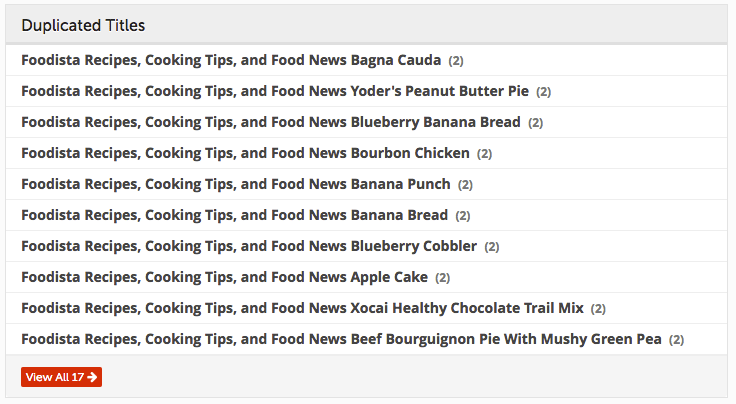Image resolution: width=736 pixels, height=404 pixels.
Task: Open the Banana Bread duplicated title
Action: click(234, 215)
